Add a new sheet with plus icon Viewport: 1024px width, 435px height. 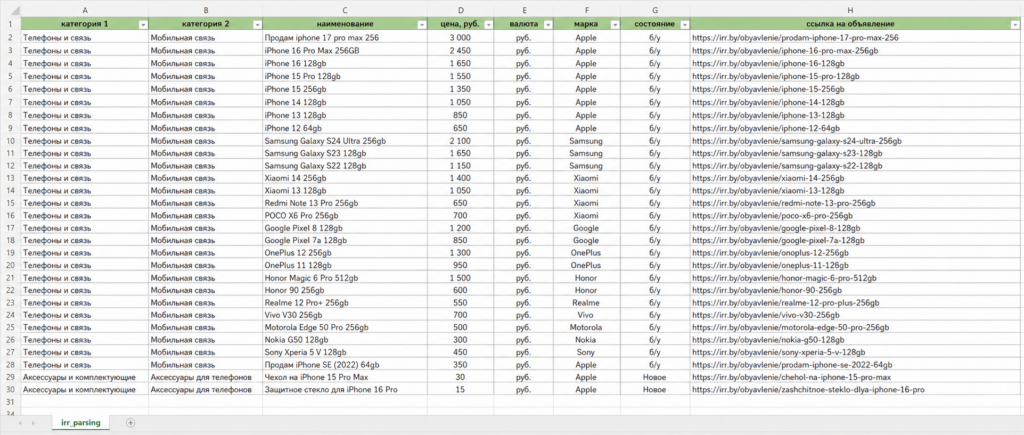click(131, 423)
